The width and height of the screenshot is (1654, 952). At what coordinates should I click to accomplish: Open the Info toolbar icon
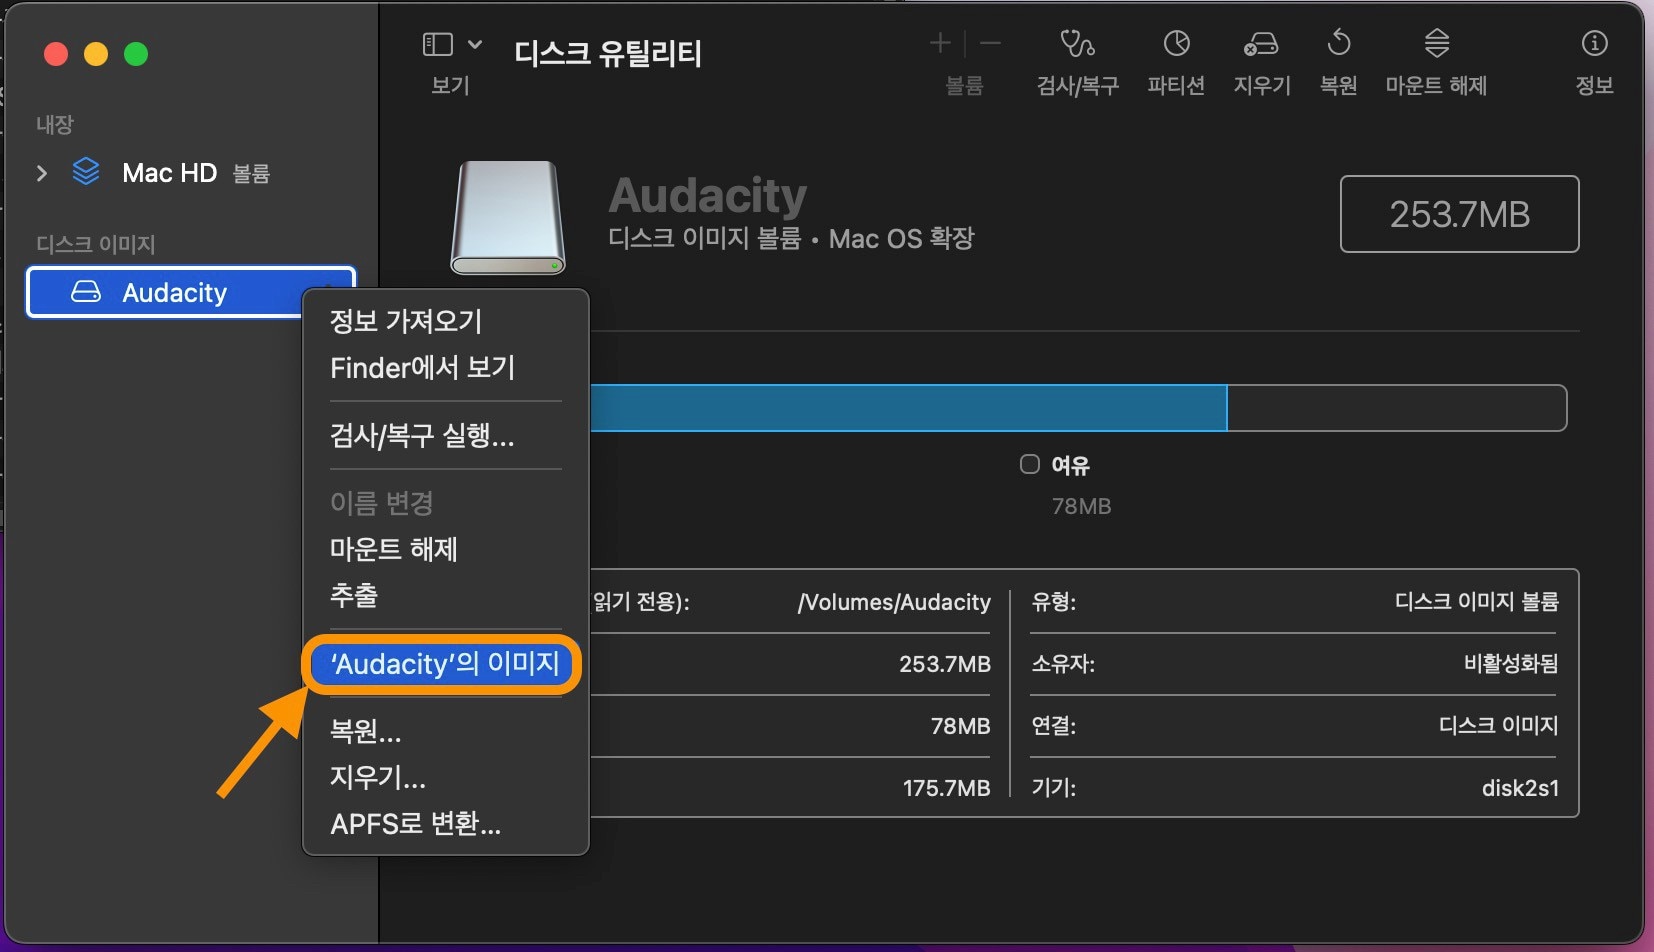coord(1594,43)
